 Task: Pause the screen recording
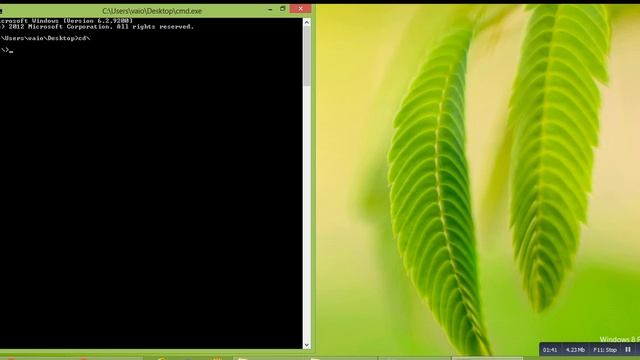pos(628,350)
